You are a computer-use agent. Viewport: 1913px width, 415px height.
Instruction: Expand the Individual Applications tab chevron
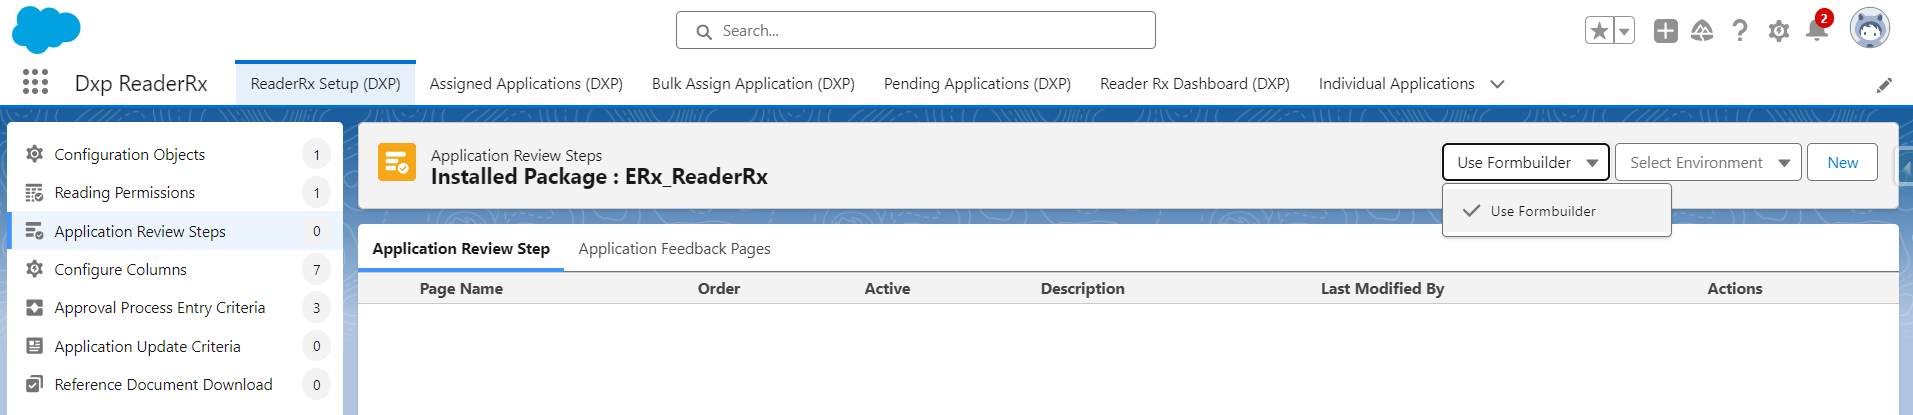1497,84
